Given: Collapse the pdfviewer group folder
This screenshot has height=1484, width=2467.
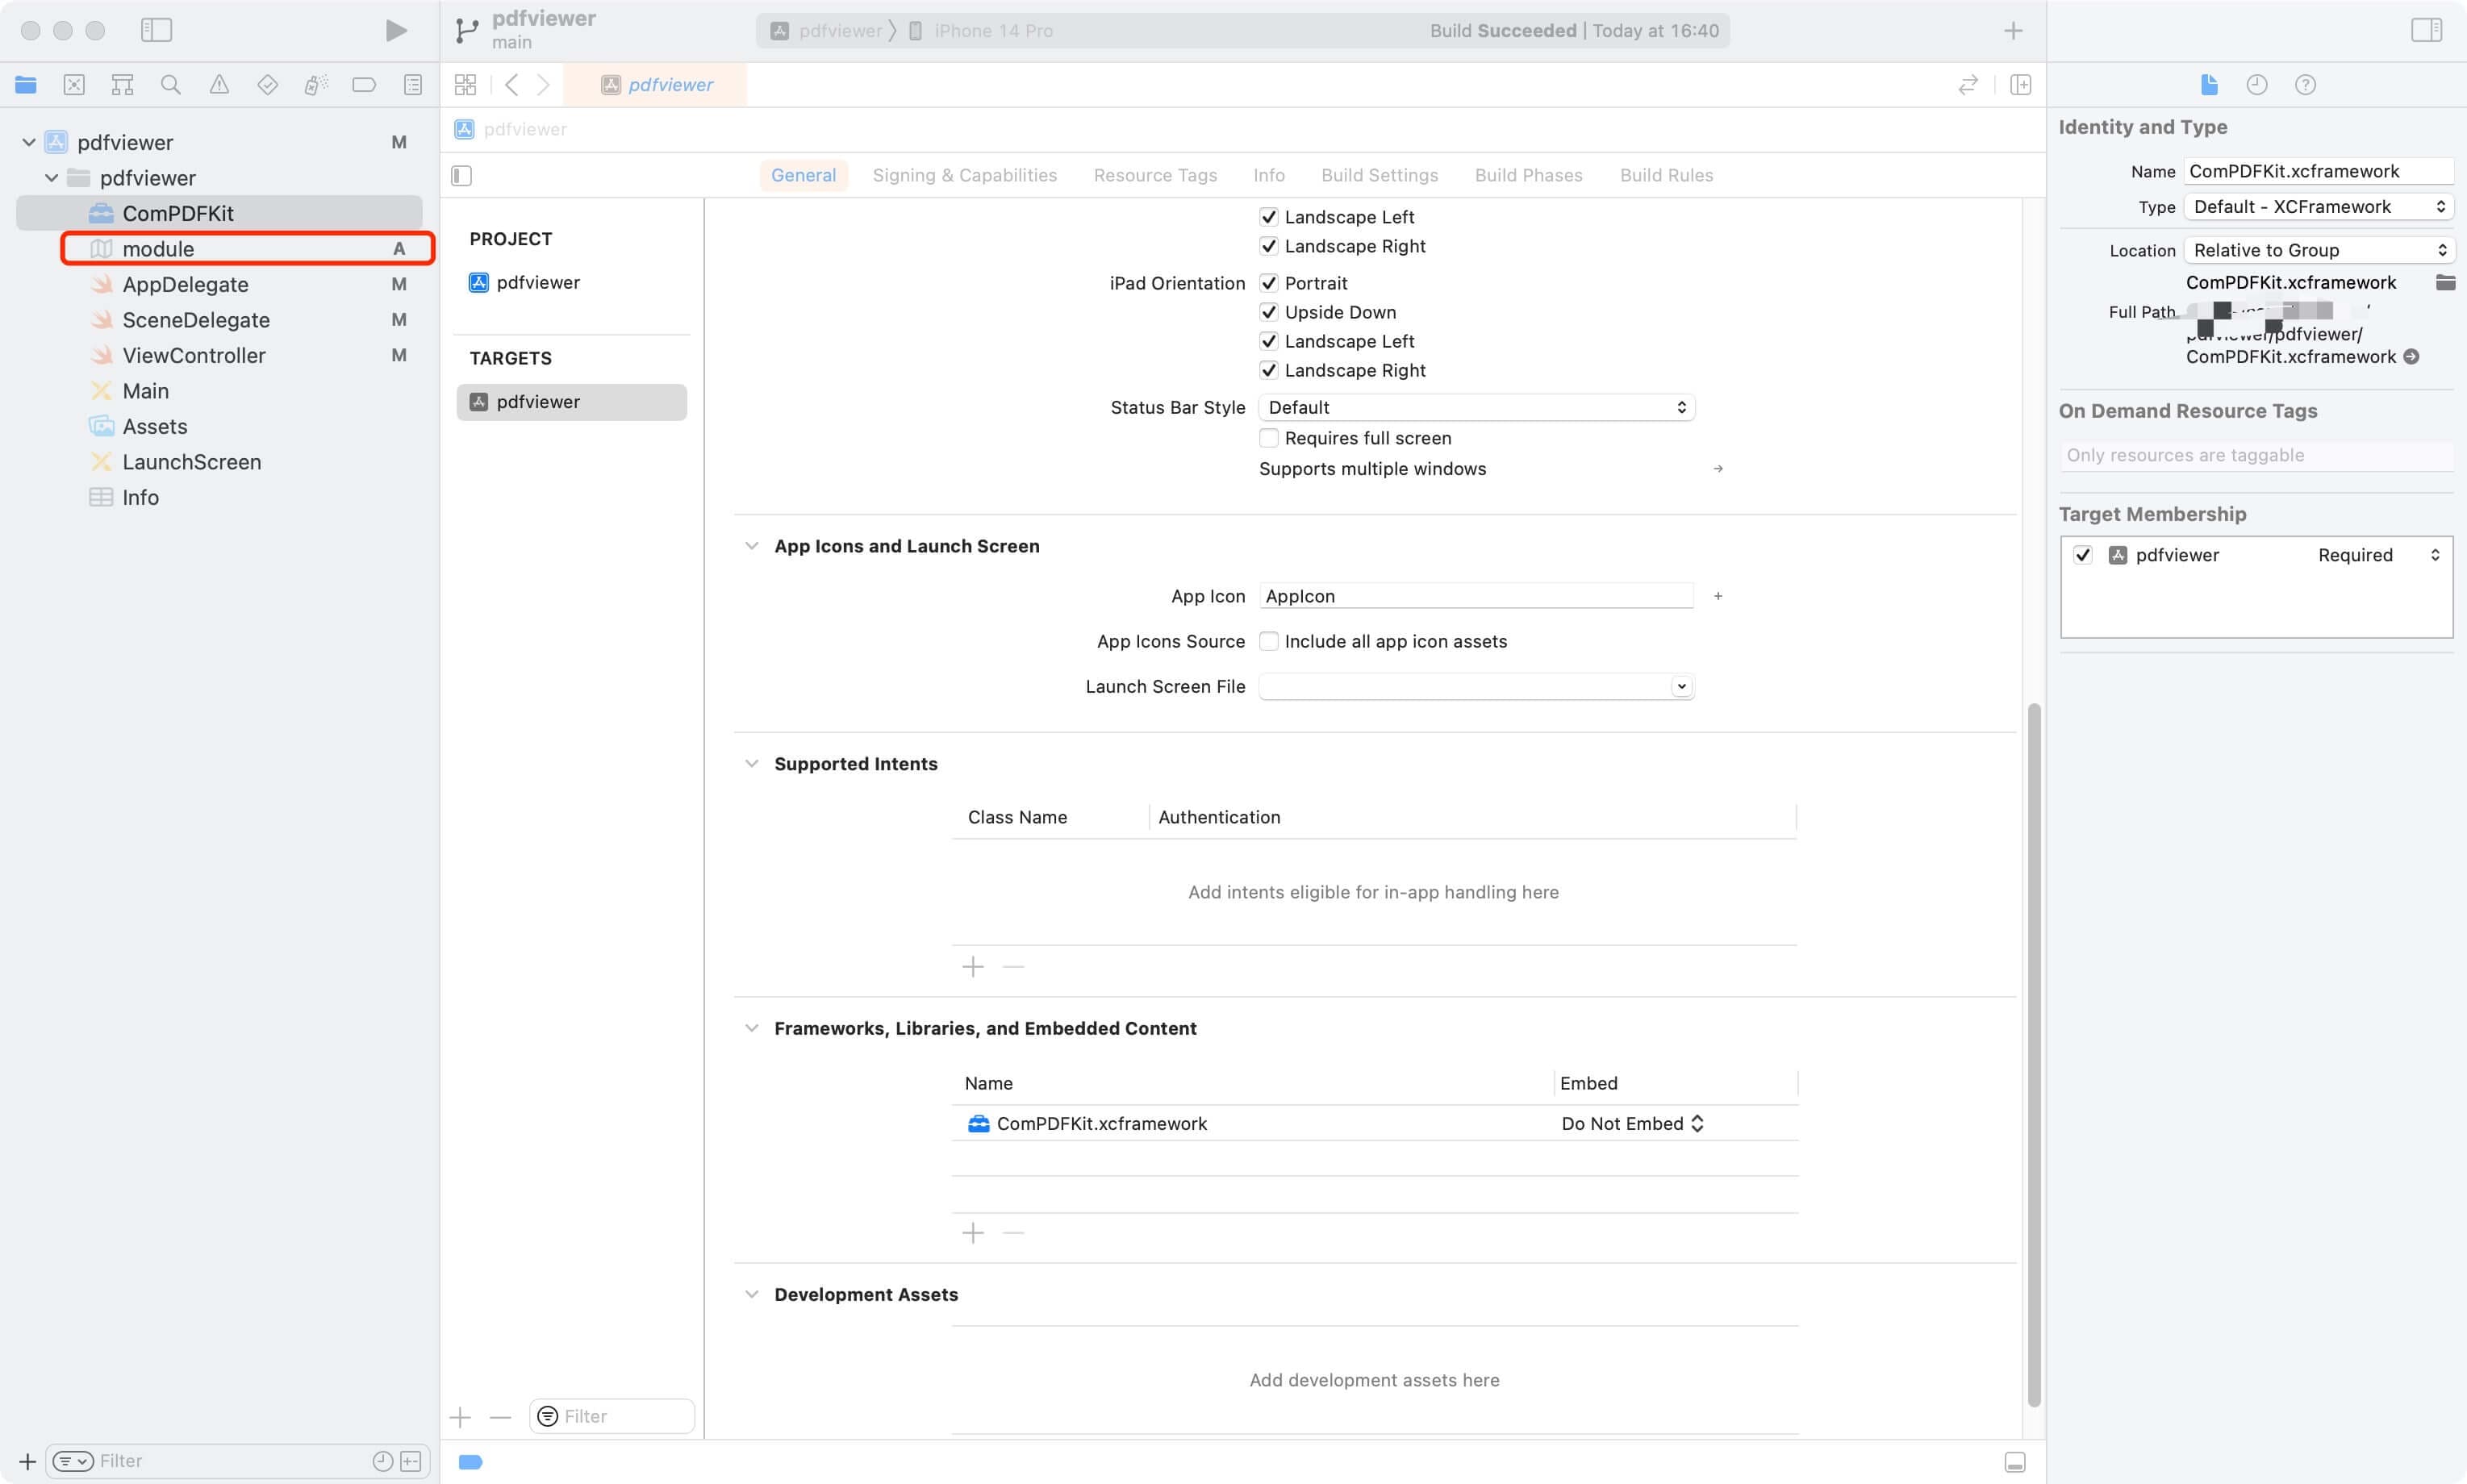Looking at the screenshot, I should click(51, 178).
